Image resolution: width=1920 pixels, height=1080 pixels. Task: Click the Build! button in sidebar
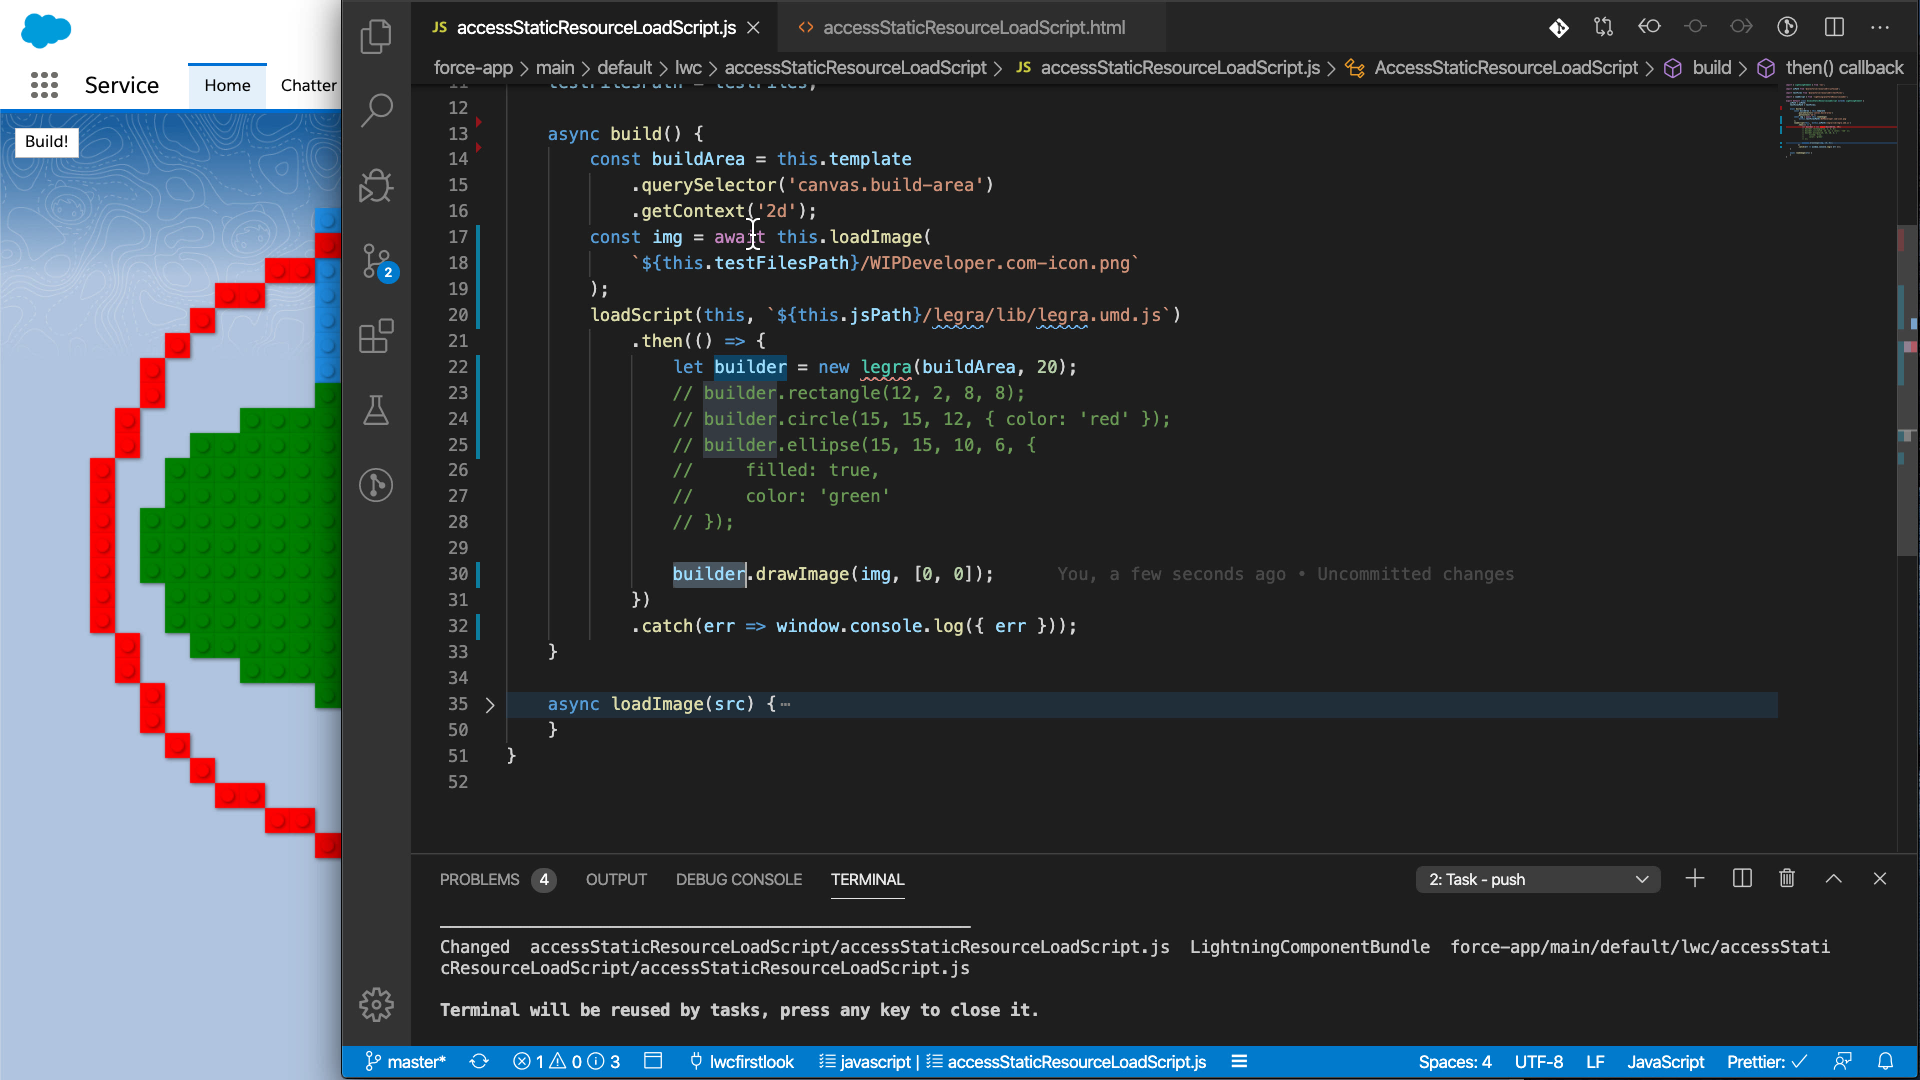[x=46, y=141]
